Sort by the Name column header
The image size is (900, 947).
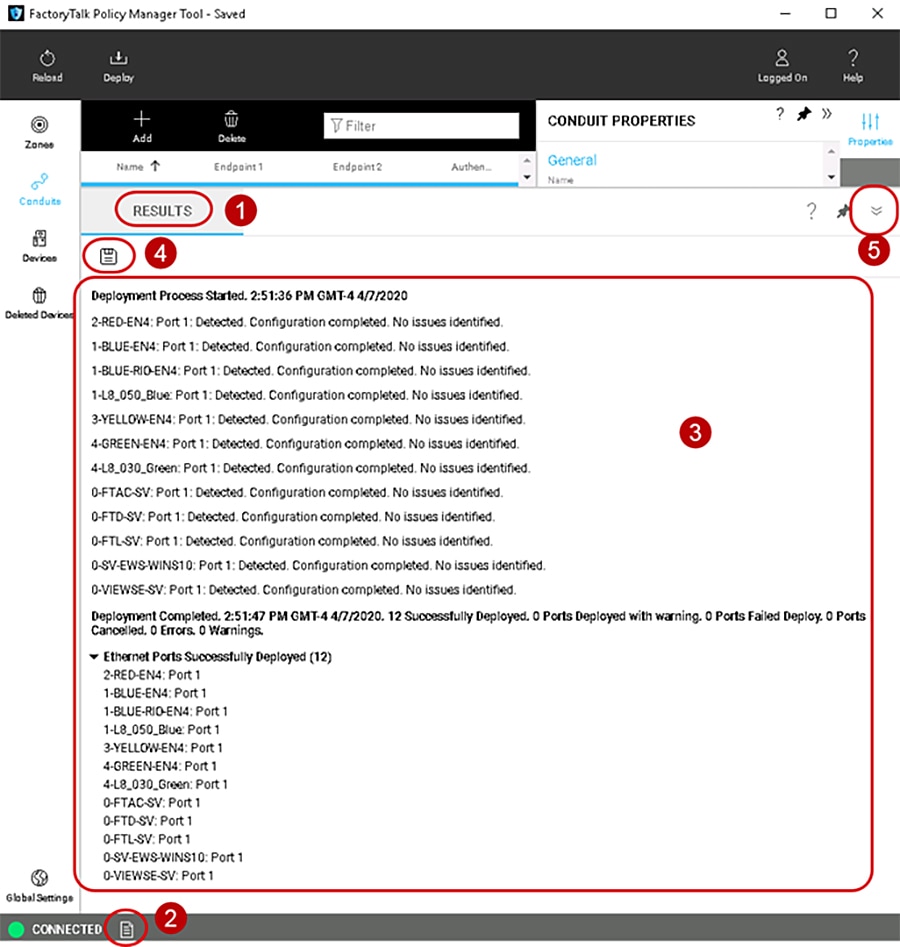138,167
